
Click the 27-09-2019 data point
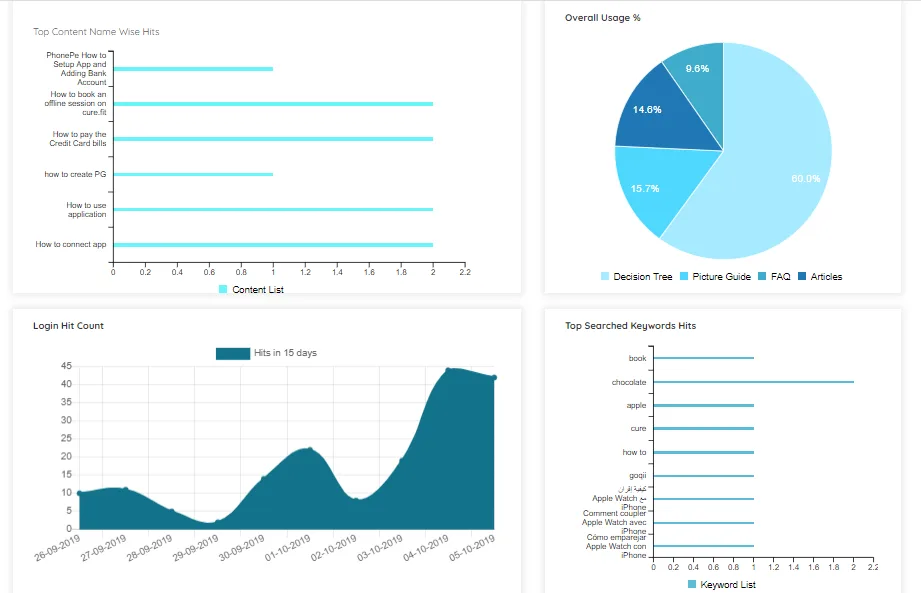coord(125,489)
